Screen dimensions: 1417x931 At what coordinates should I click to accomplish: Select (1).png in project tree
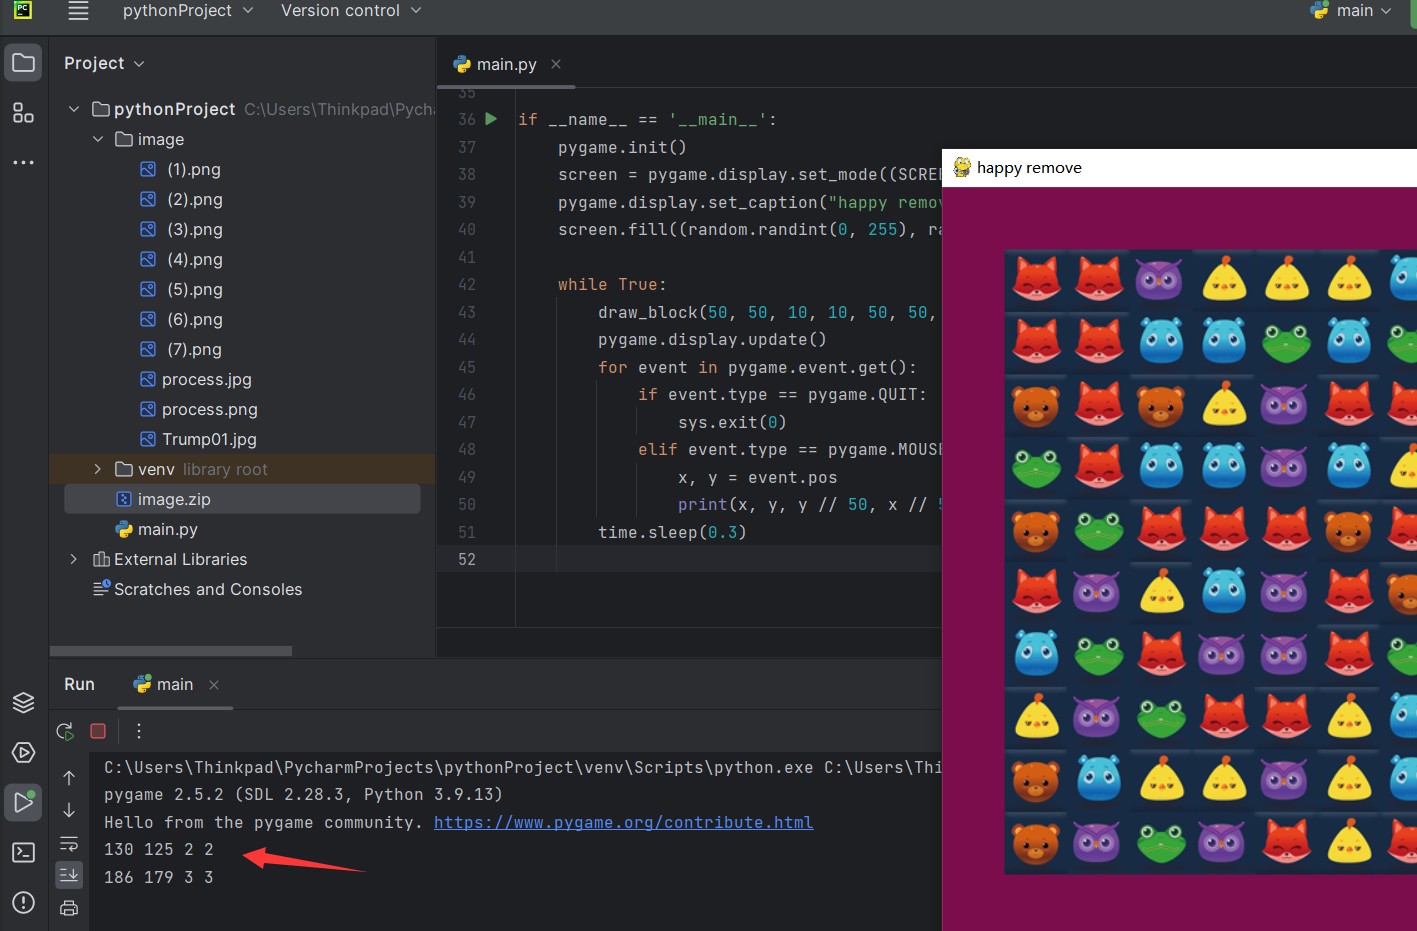click(194, 169)
